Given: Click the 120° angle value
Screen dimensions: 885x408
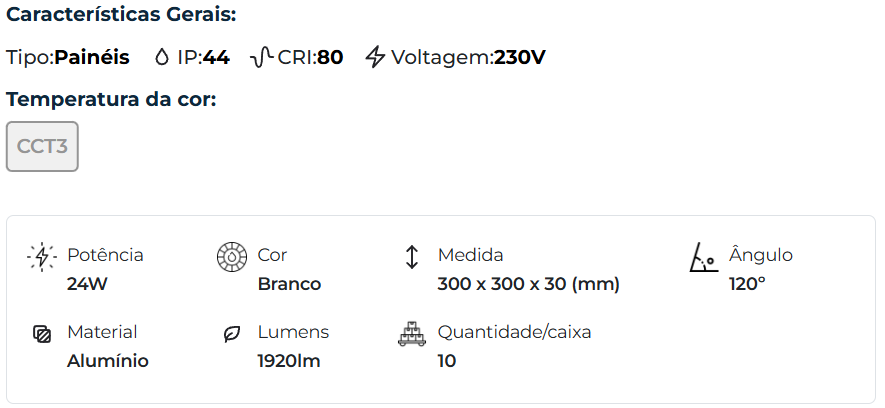Looking at the screenshot, I should coord(747,284).
